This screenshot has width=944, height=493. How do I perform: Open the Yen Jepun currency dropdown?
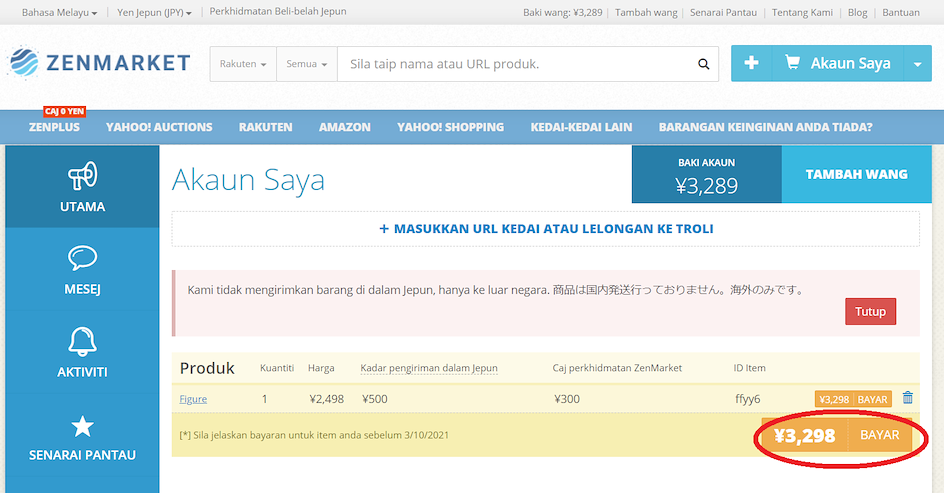coord(154,12)
